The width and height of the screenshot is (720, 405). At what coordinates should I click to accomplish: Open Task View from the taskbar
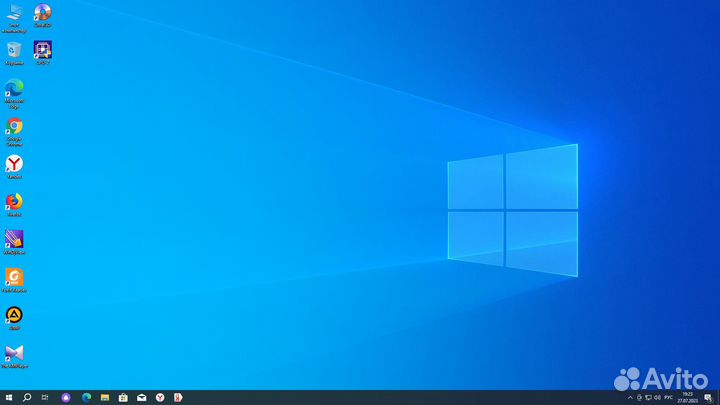(45, 398)
